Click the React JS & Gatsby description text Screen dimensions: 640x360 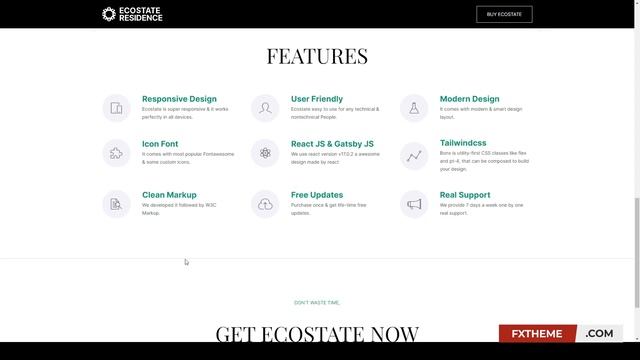(x=335, y=158)
